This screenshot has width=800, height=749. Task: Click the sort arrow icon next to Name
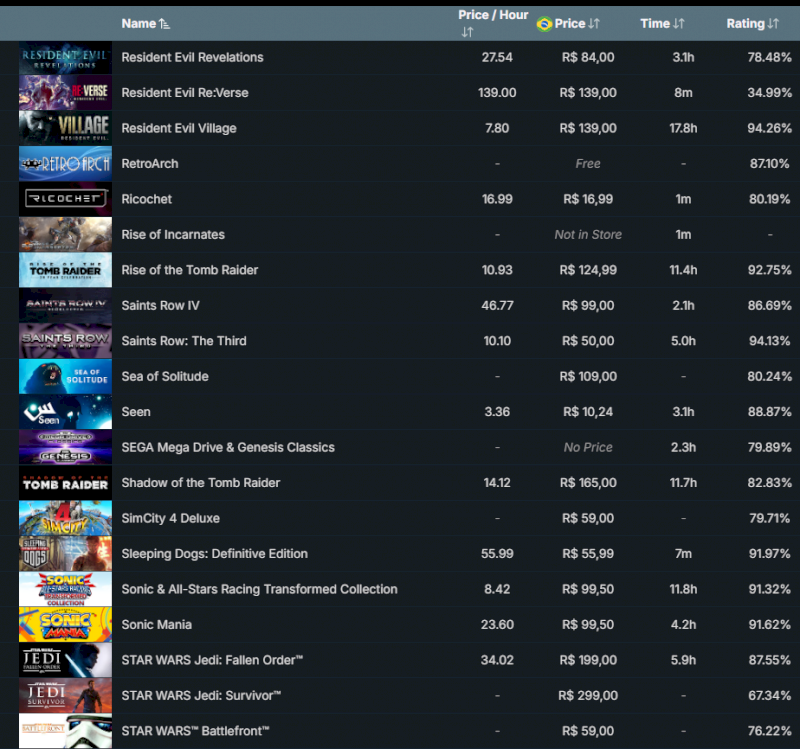(164, 24)
